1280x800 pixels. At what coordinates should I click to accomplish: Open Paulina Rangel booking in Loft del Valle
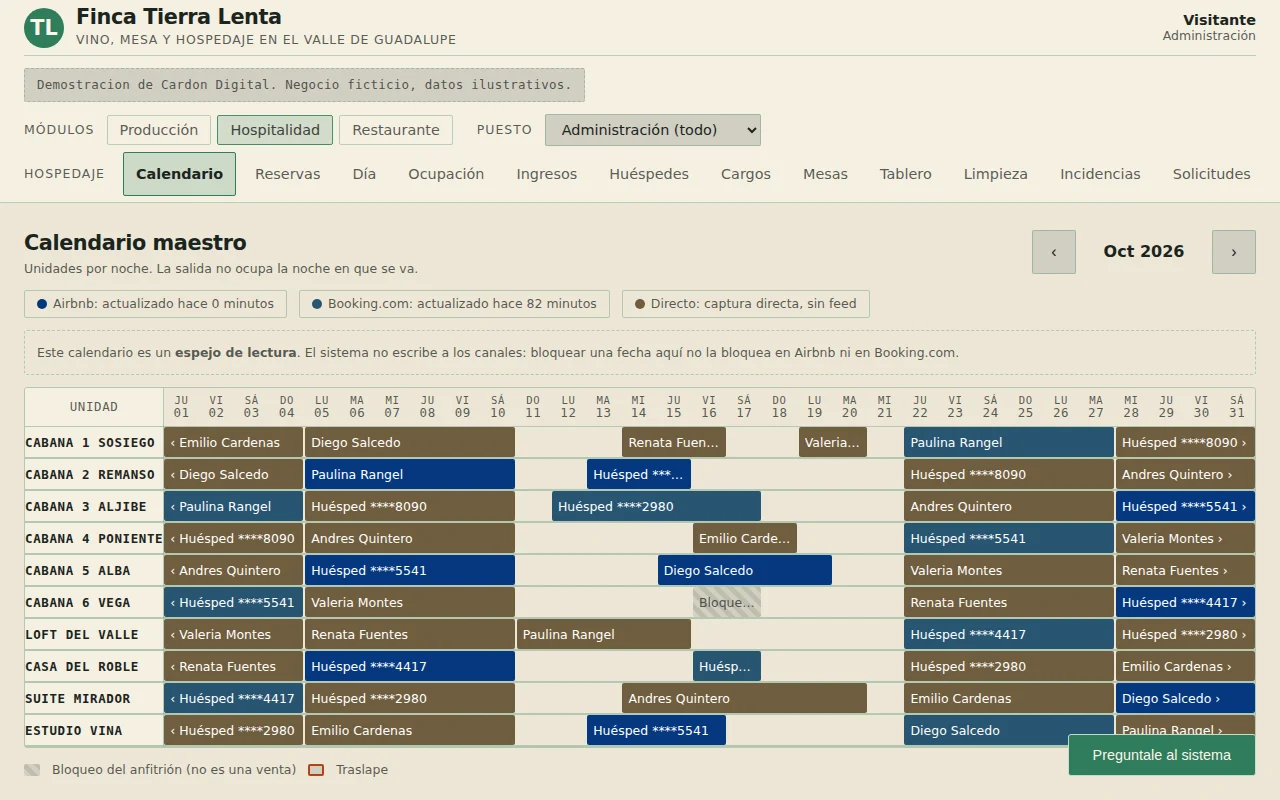[604, 634]
